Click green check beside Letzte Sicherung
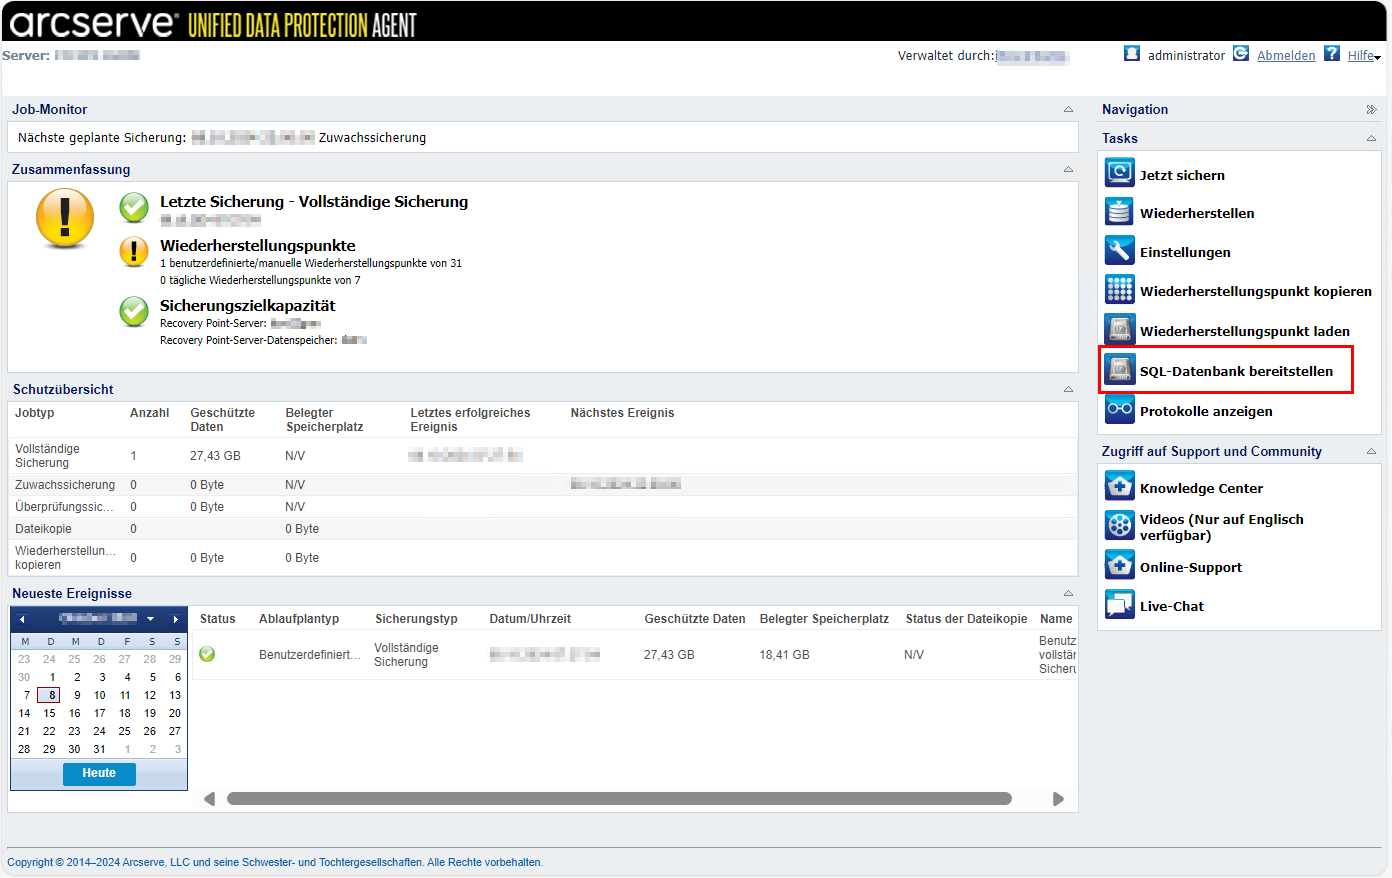The image size is (1392, 878). point(134,207)
